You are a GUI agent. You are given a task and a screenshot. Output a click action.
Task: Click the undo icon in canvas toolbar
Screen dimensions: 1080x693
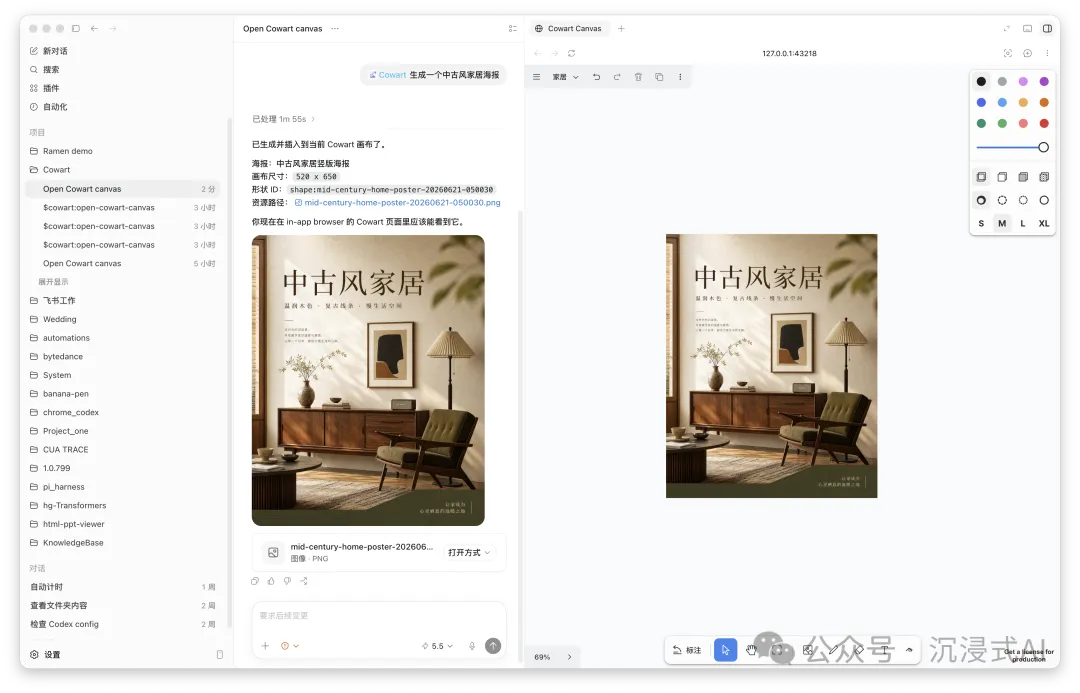pyautogui.click(x=596, y=77)
